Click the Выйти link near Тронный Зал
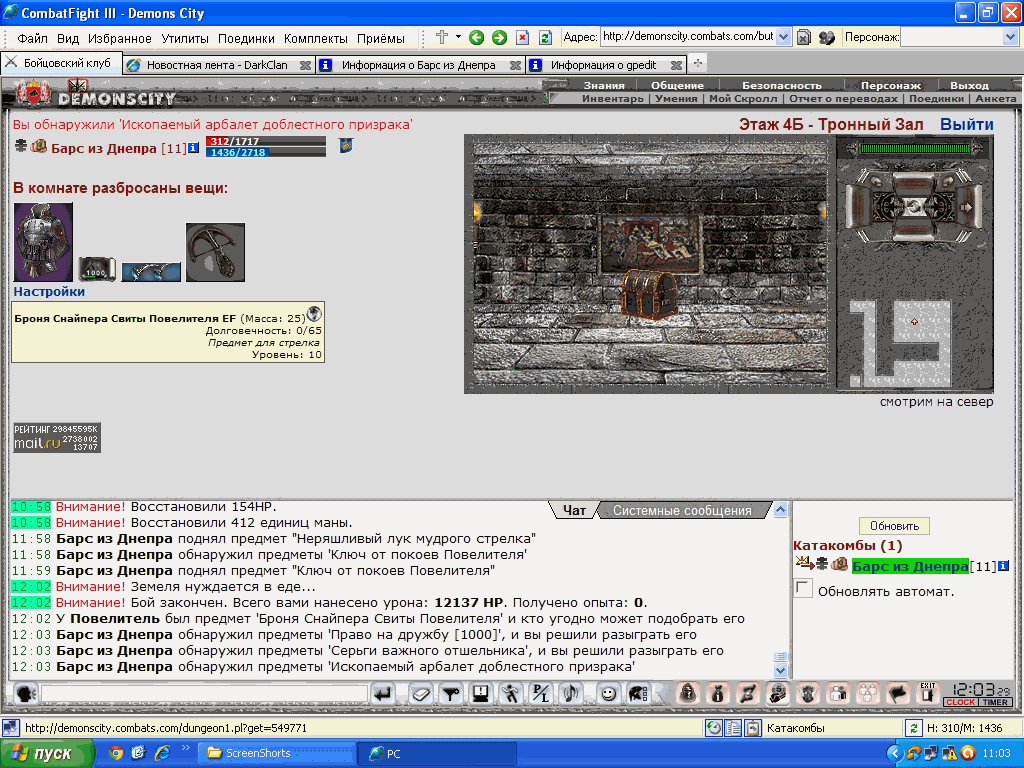1024x768 pixels. pos(967,124)
